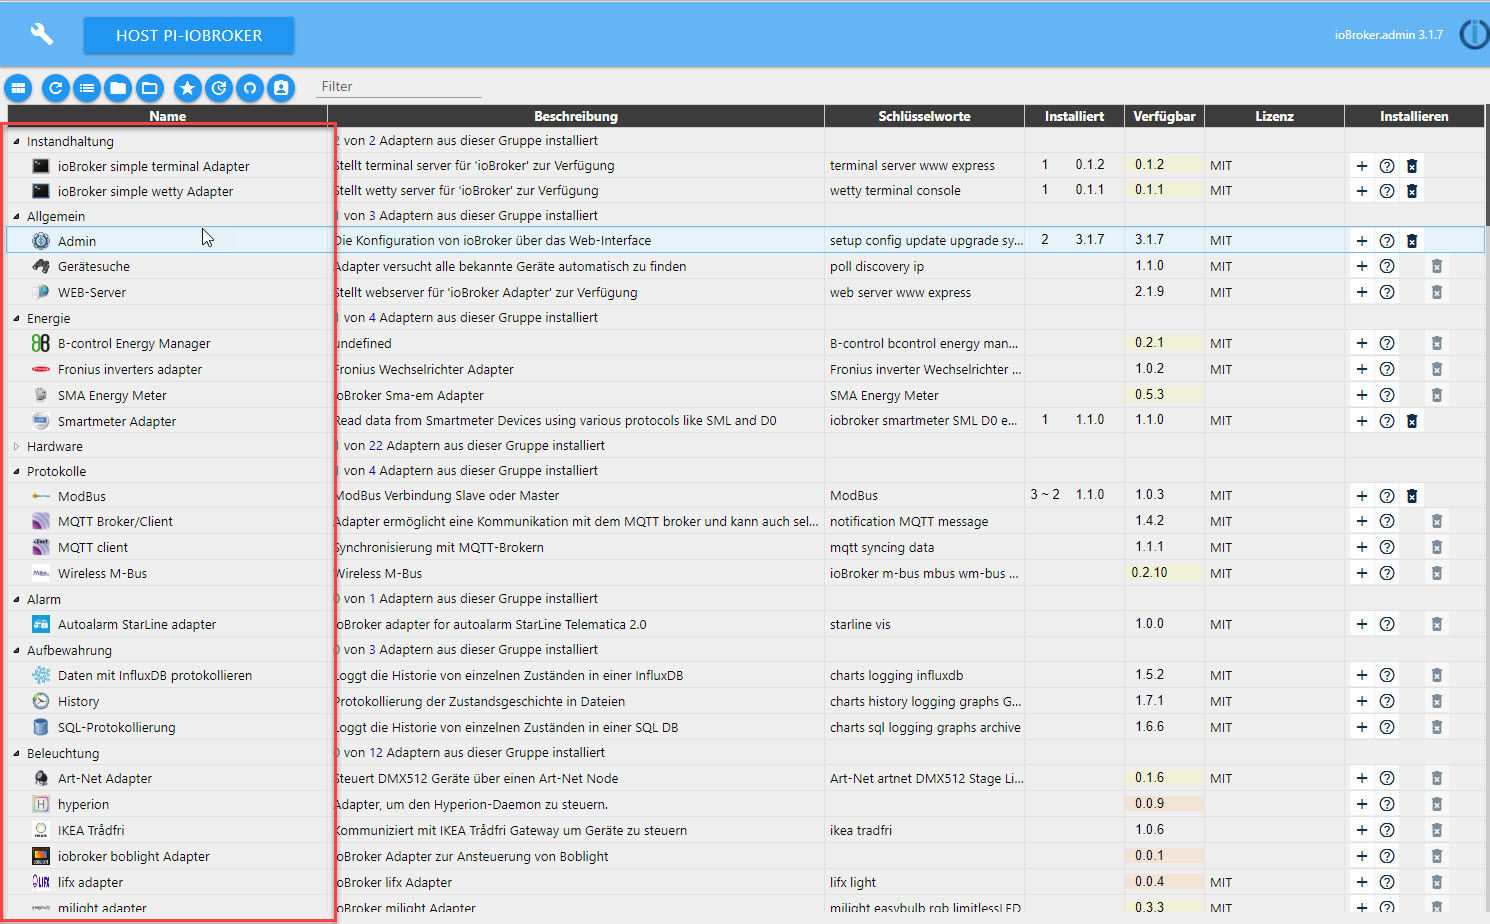
Task: Toggle expert mode badge icon
Action: [x=281, y=88]
